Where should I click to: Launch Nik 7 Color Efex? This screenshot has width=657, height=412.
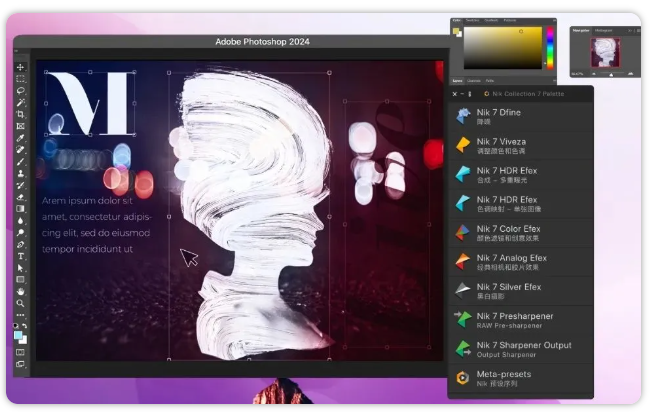[x=521, y=233]
